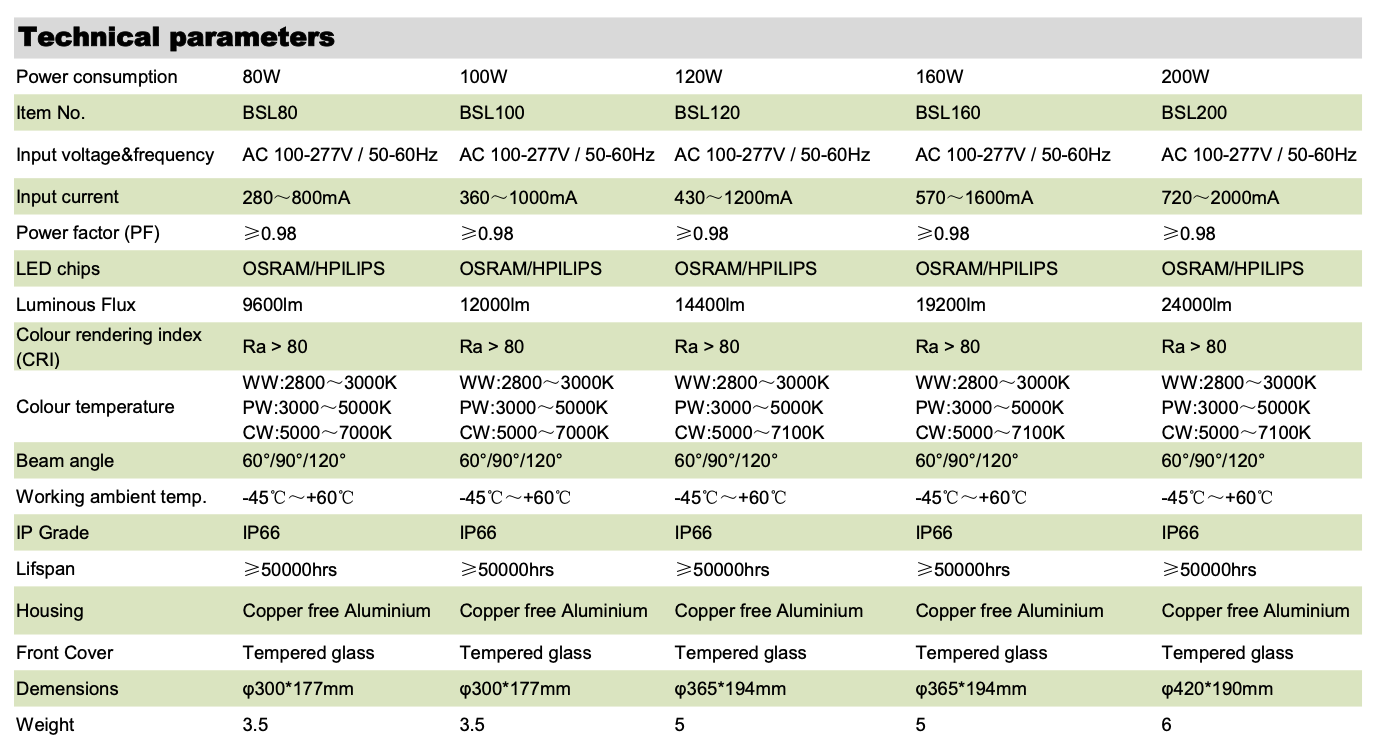Select the BSL200 item number cell
Screen dimensions: 1374x748
pos(1194,113)
